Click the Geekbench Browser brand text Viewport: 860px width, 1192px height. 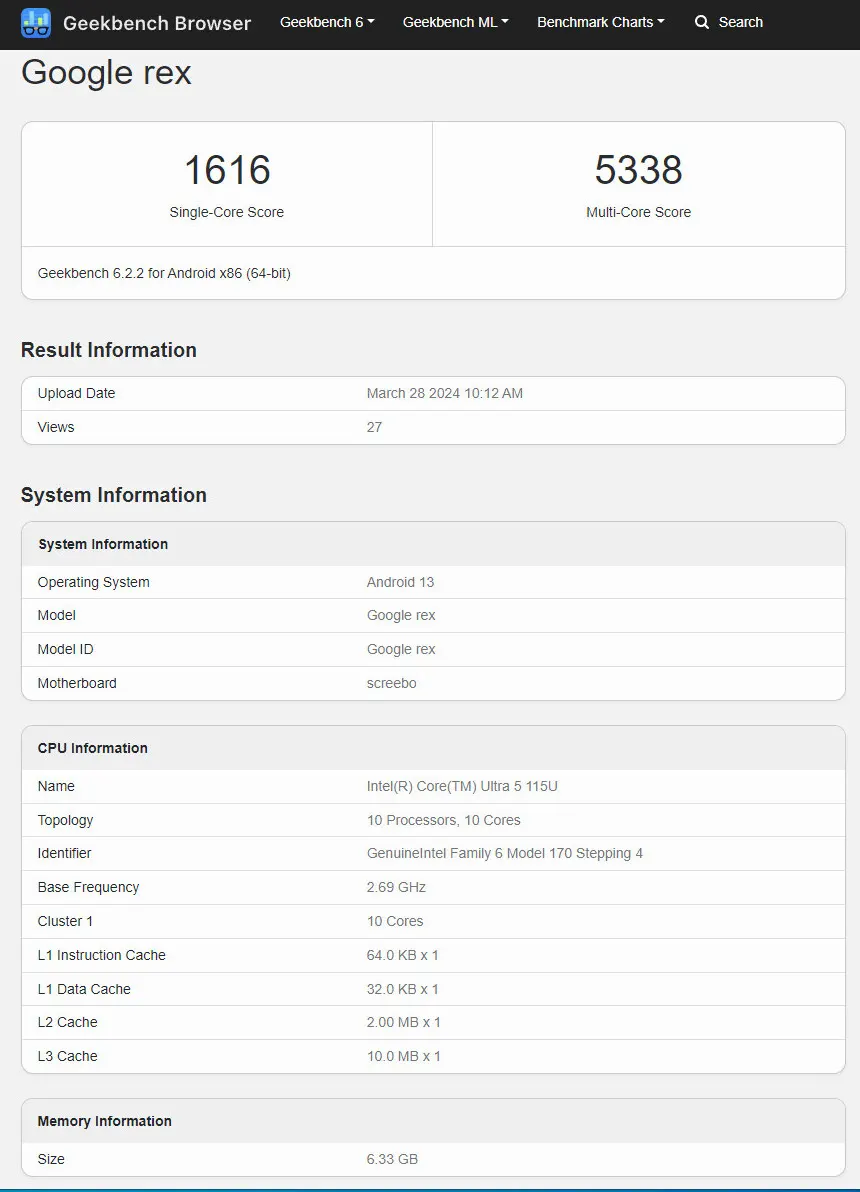(x=157, y=22)
